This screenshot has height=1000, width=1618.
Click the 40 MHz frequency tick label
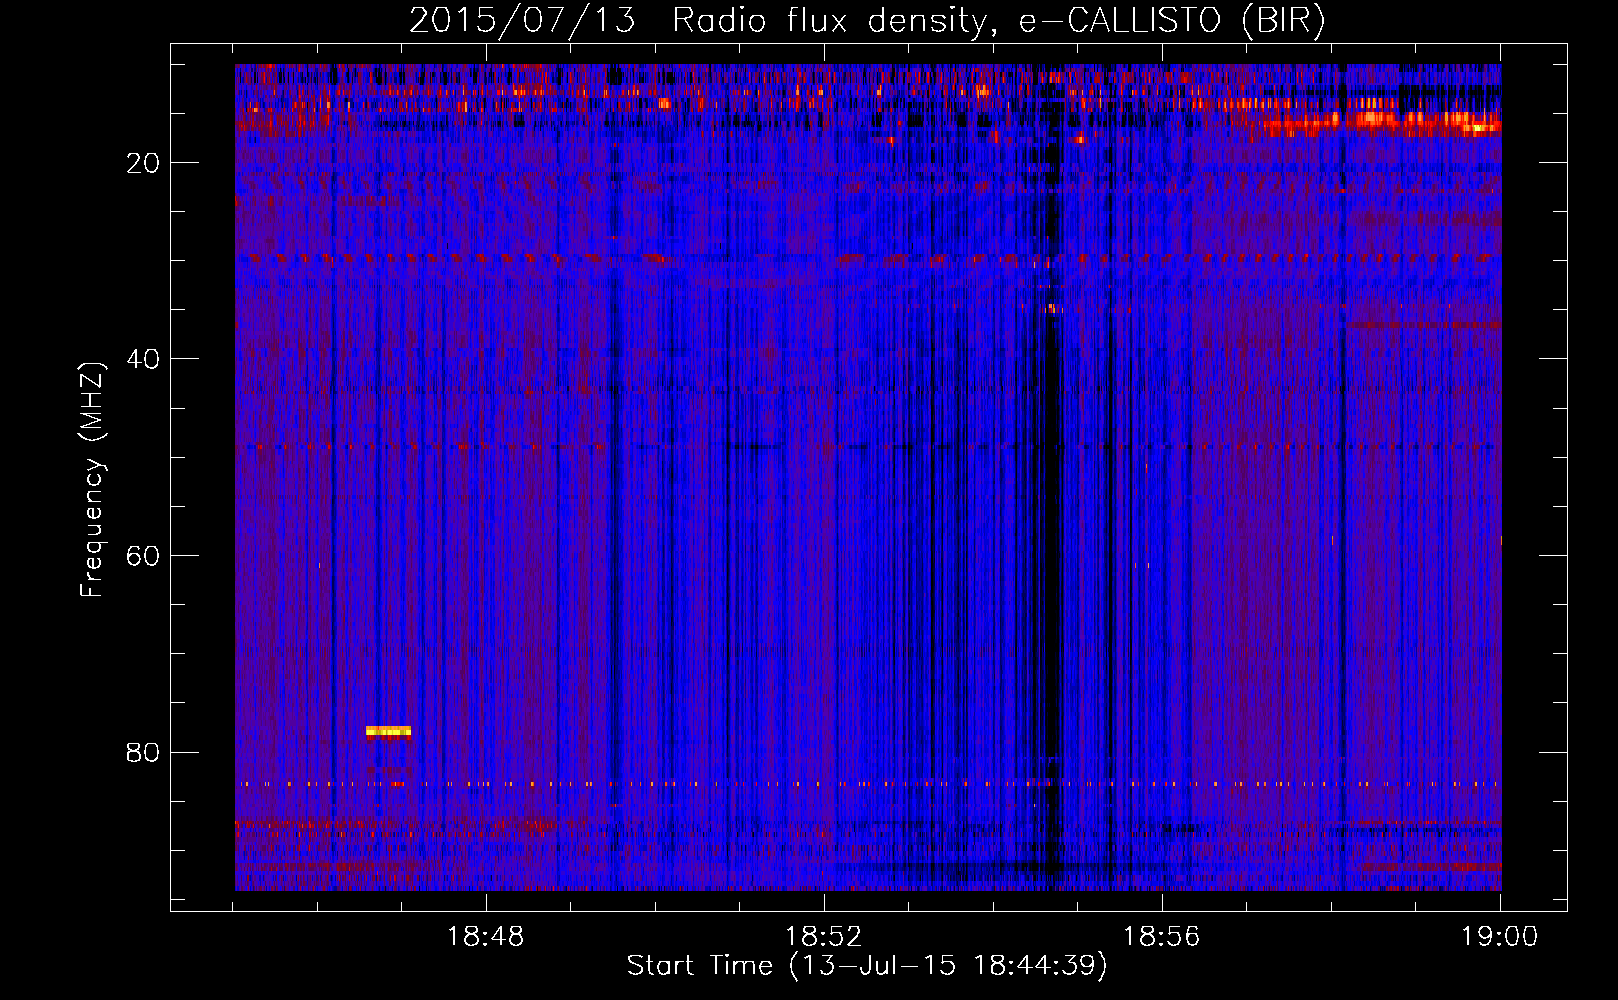coord(143,359)
